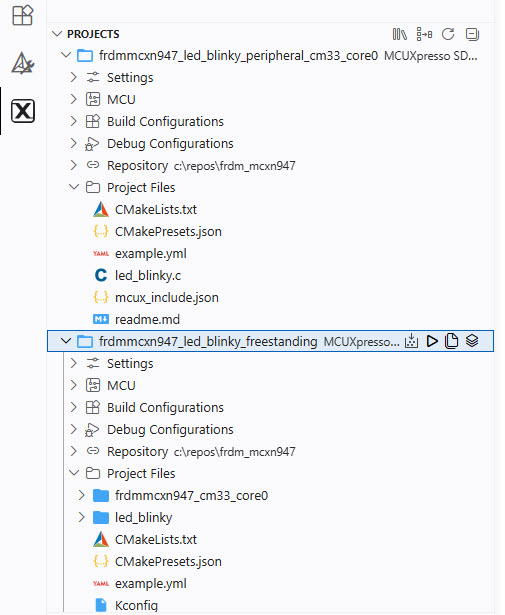
Task: Collapse all projects in the Projects view
Action: coord(472,34)
